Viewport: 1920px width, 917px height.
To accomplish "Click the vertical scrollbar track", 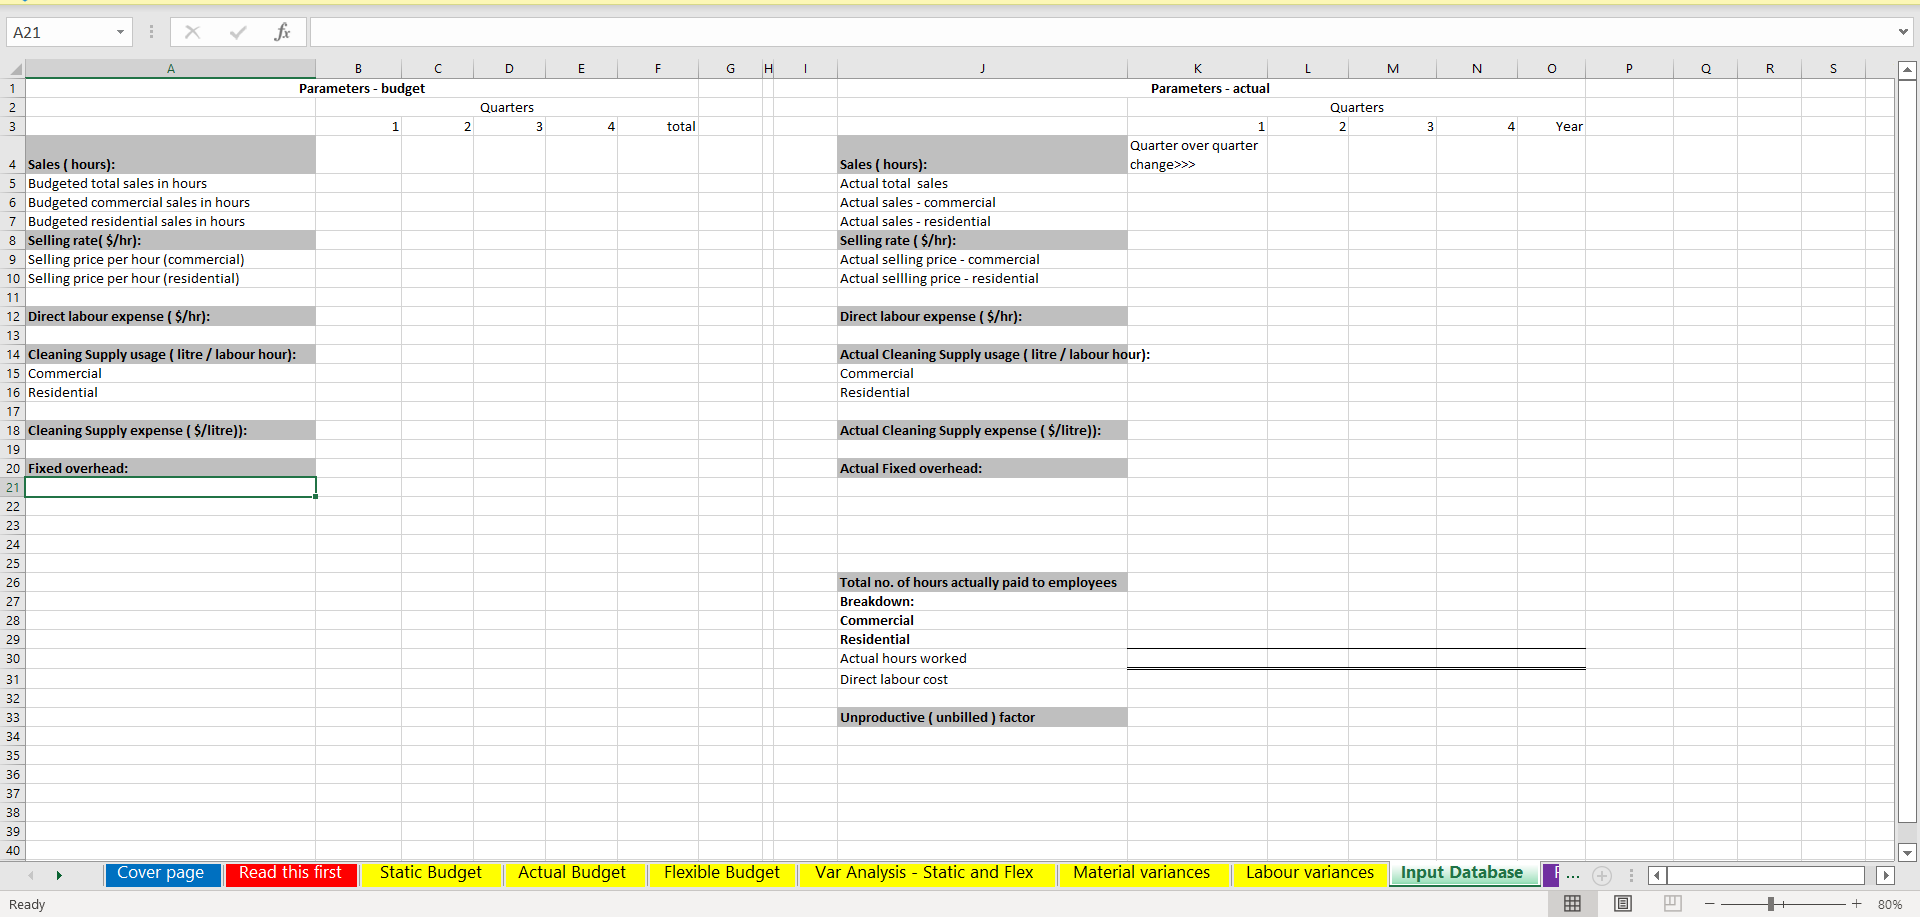I will click(x=1907, y=450).
